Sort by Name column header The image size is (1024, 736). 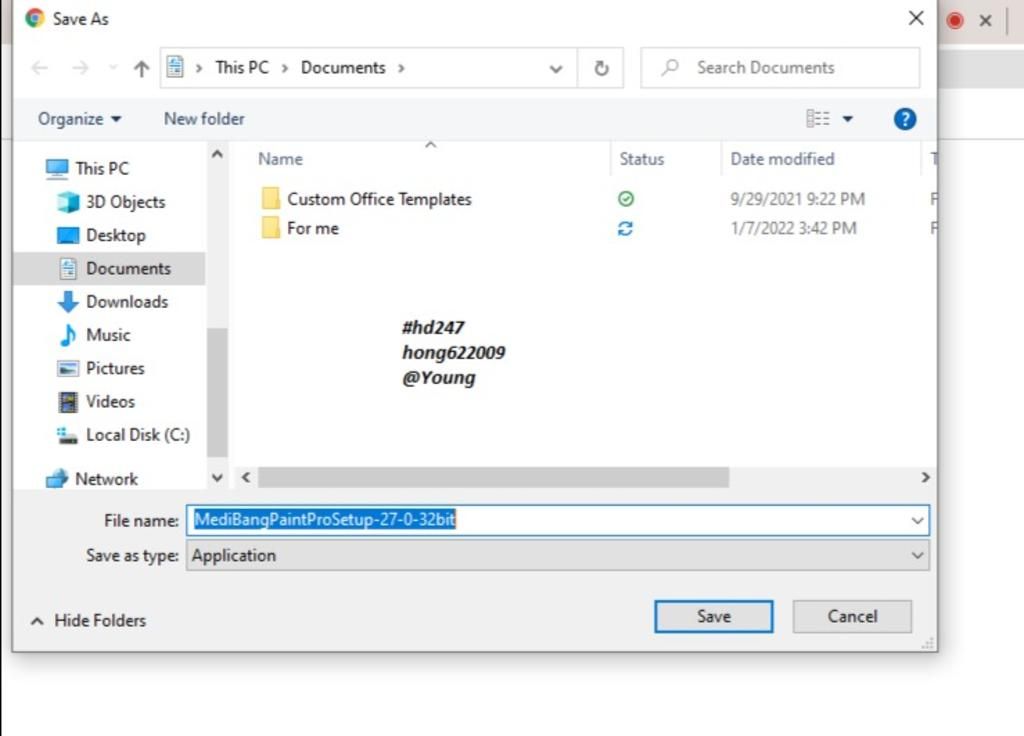[x=280, y=159]
